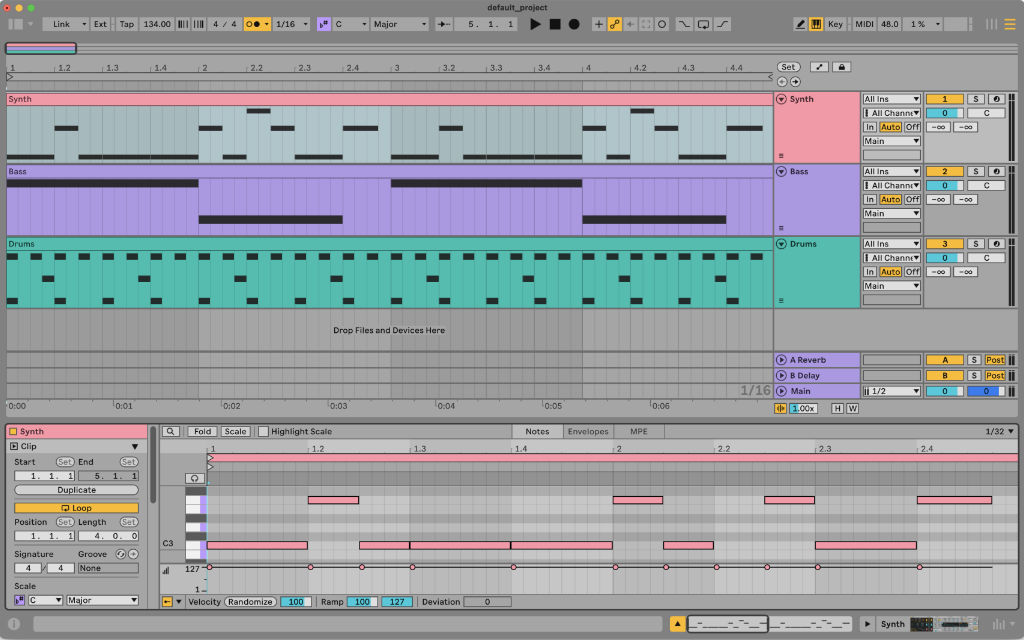Viewport: 1024px width, 640px height.
Task: Click the Arrangement Record button
Action: [573, 24]
